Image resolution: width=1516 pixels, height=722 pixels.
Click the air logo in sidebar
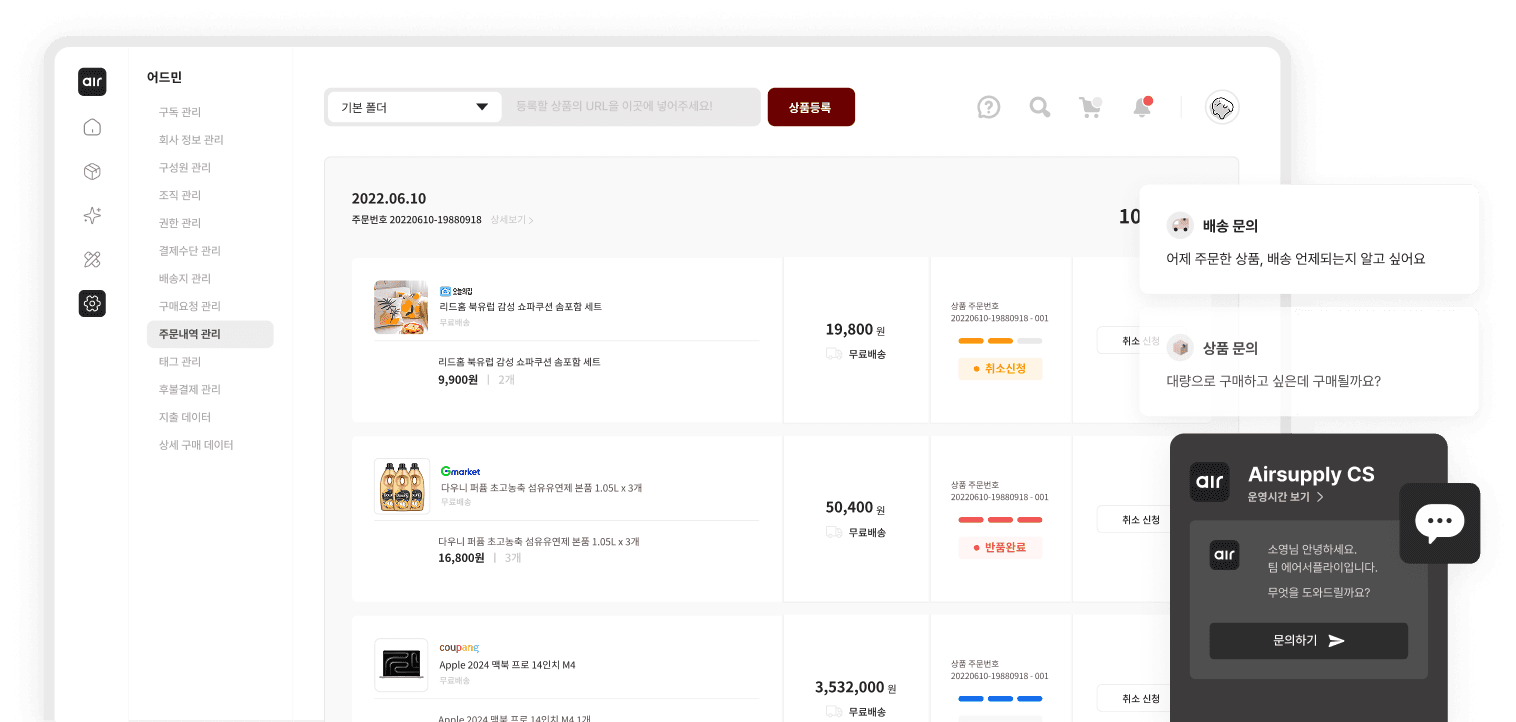click(x=92, y=82)
